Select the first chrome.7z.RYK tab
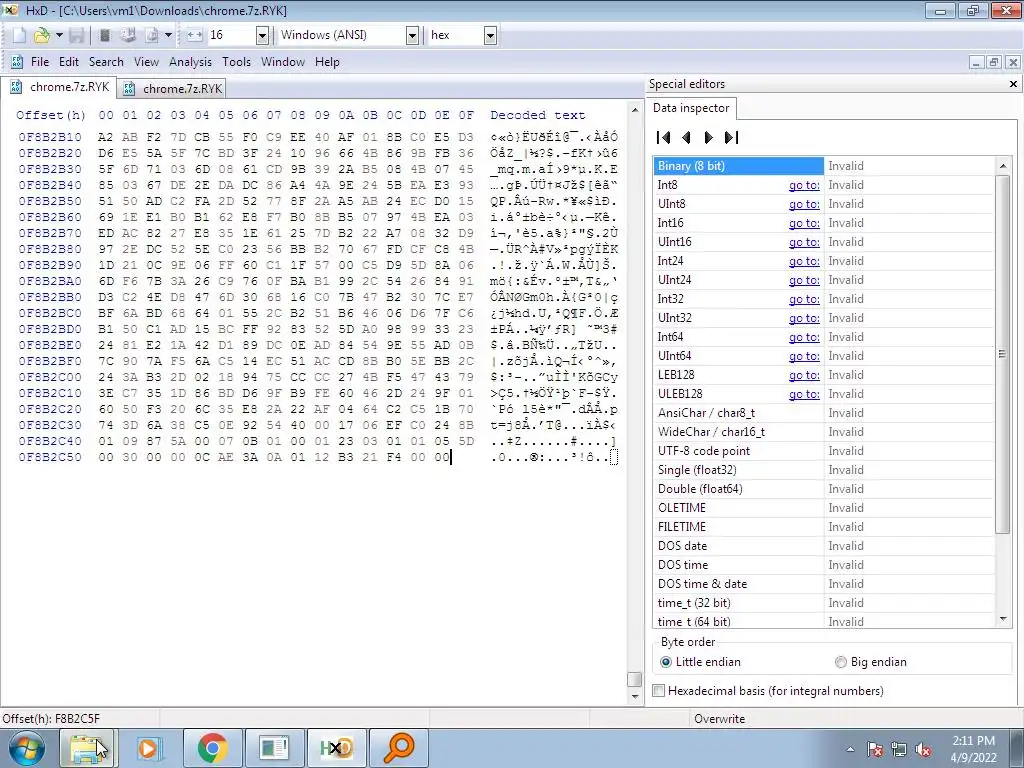1024x768 pixels. pos(59,87)
